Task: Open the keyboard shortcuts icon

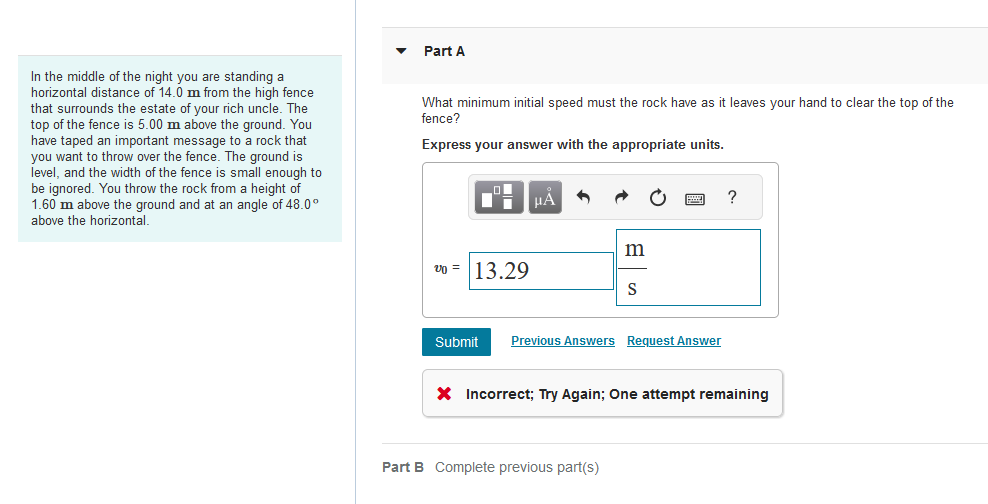Action: click(695, 199)
